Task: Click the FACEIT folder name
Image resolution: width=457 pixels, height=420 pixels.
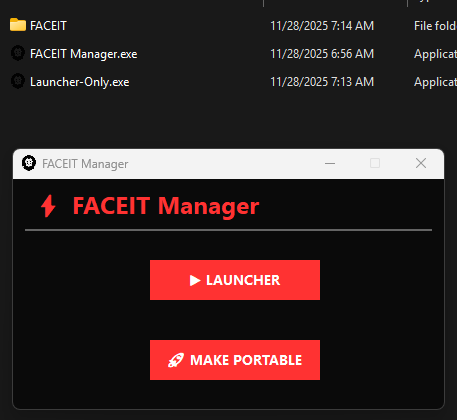Action: [48, 26]
